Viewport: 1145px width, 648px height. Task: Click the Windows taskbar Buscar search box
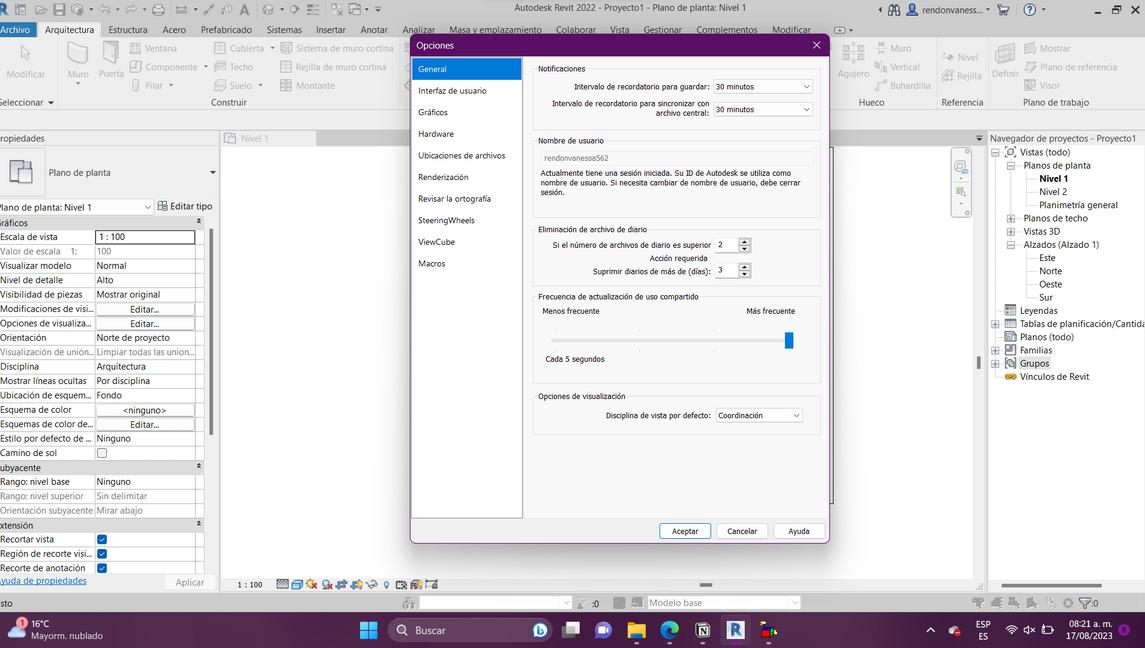pyautogui.click(x=470, y=630)
